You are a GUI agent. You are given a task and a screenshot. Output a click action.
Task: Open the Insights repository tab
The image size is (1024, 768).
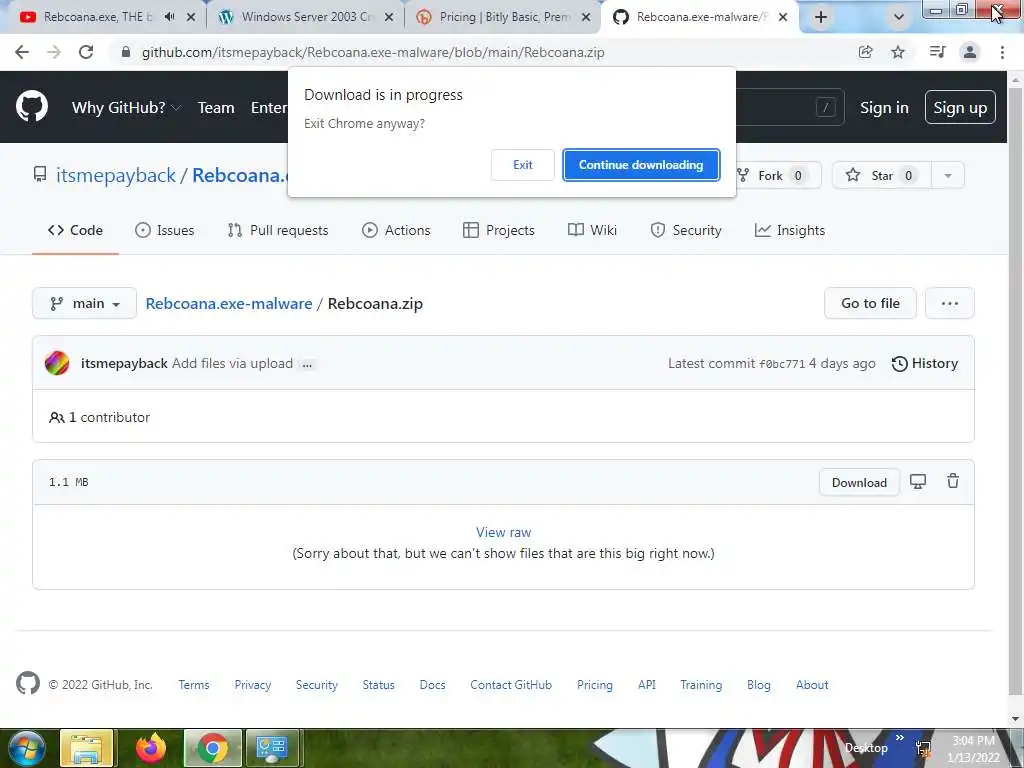pos(790,230)
